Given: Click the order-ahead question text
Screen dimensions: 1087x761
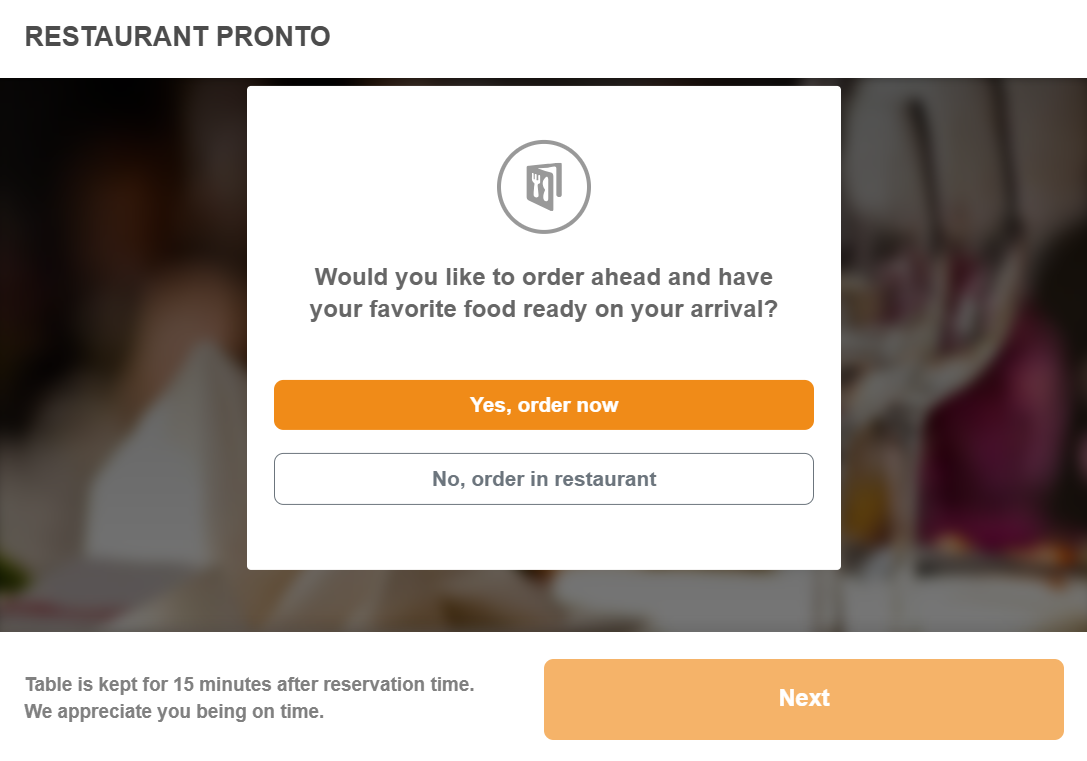Looking at the screenshot, I should pos(544,293).
